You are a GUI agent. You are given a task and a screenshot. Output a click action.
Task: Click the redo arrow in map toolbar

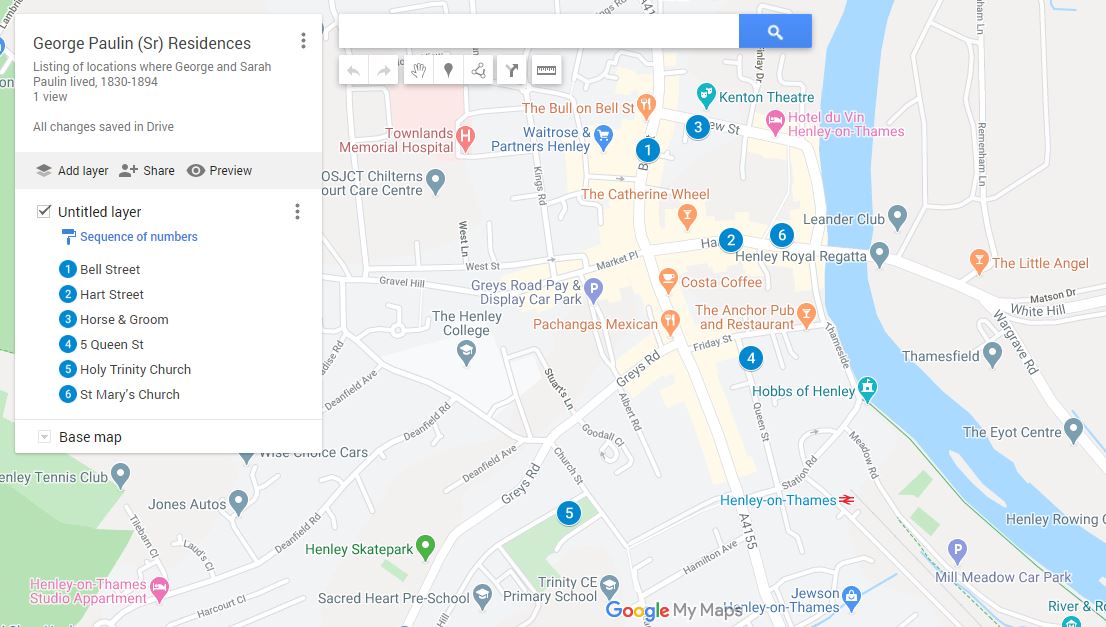(383, 70)
